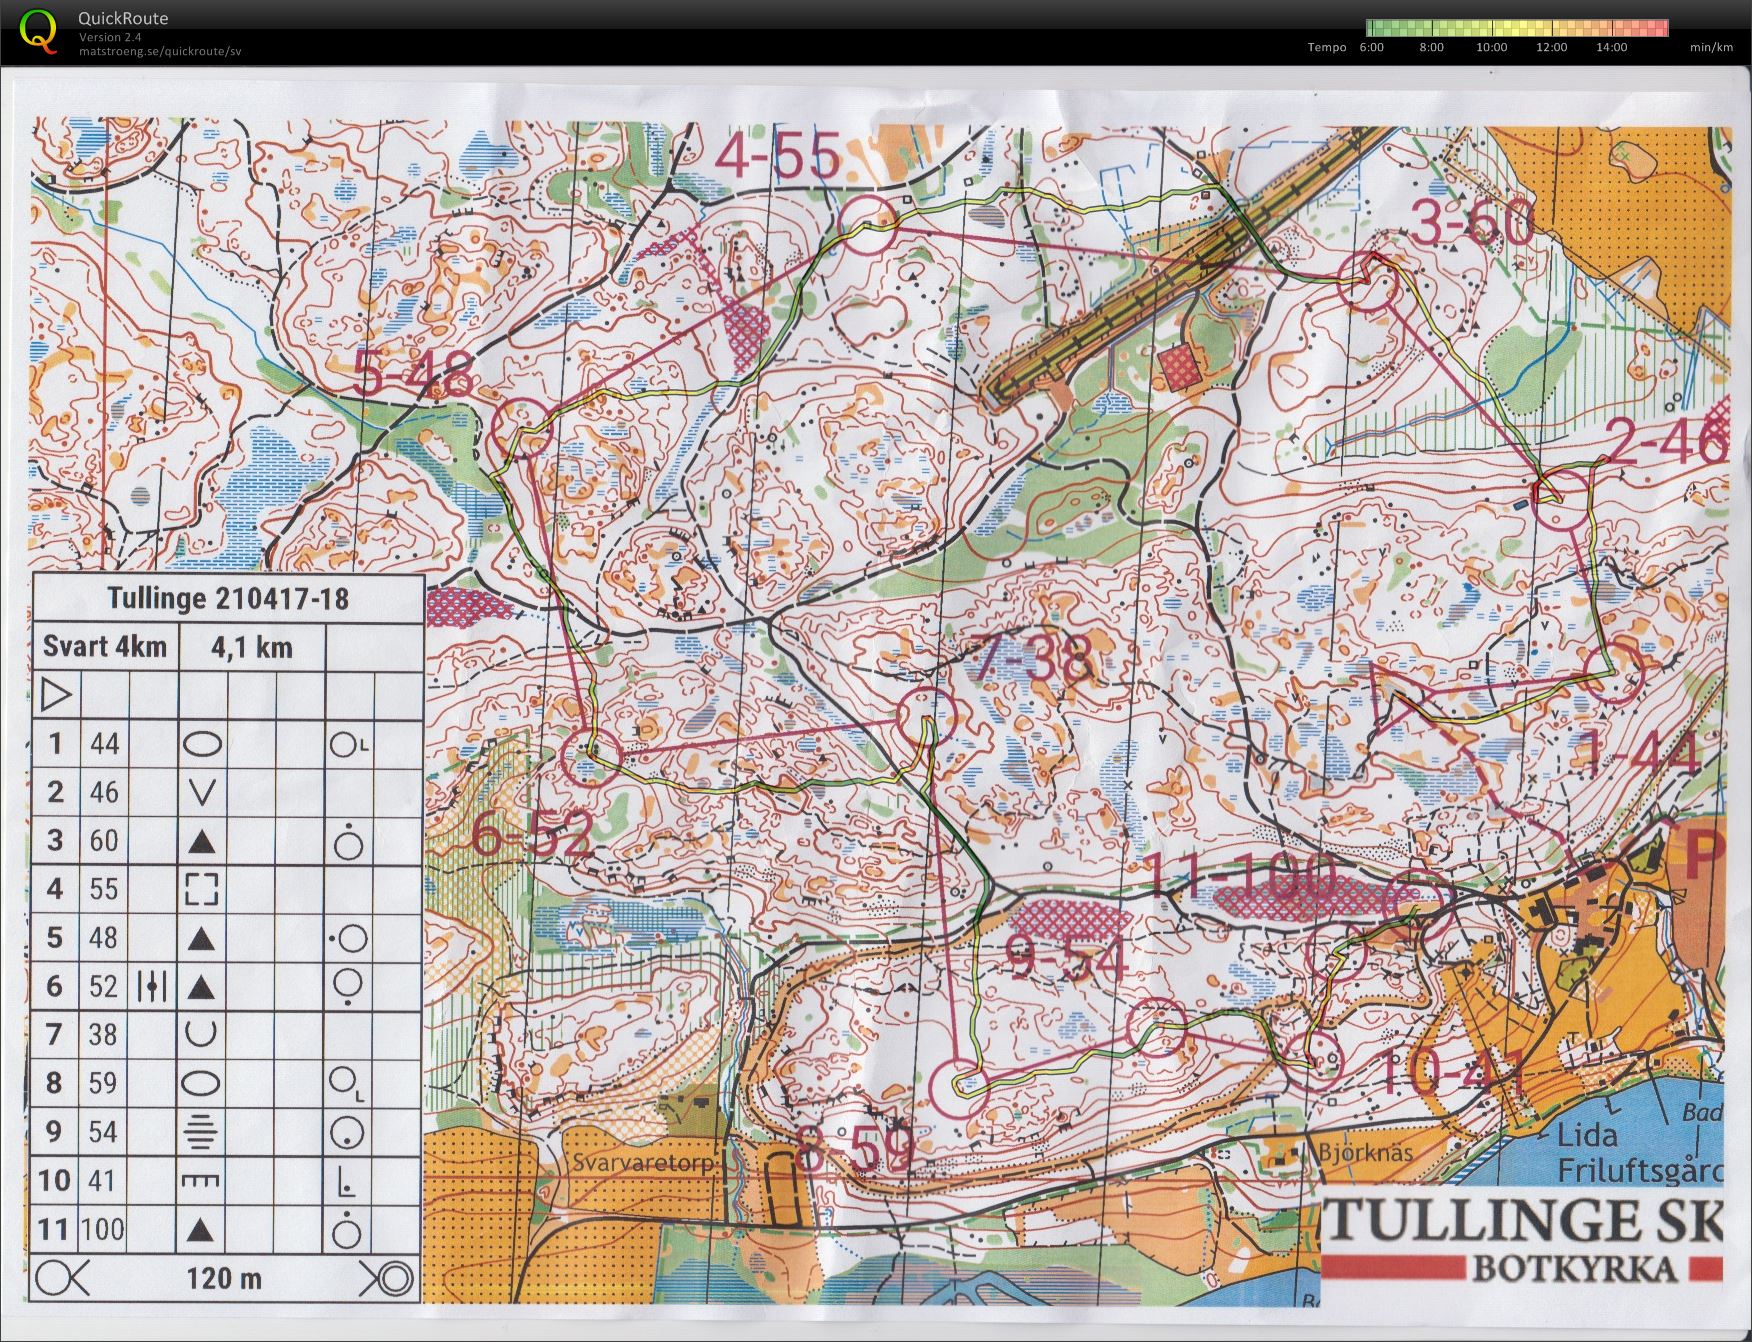The width and height of the screenshot is (1752, 1342).
Task: Click control code 100 in table row 11
Action: pyautogui.click(x=104, y=1229)
